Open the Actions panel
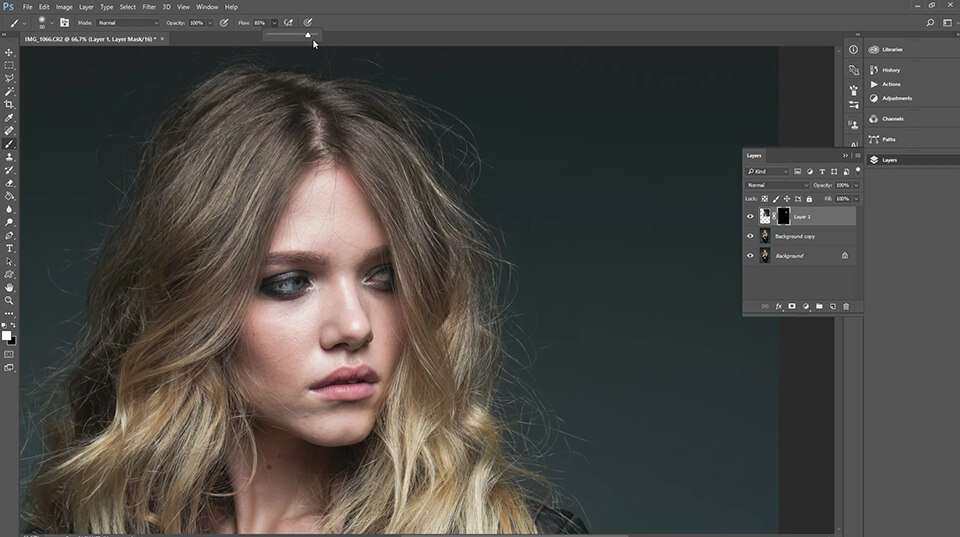The width and height of the screenshot is (960, 537). (891, 84)
